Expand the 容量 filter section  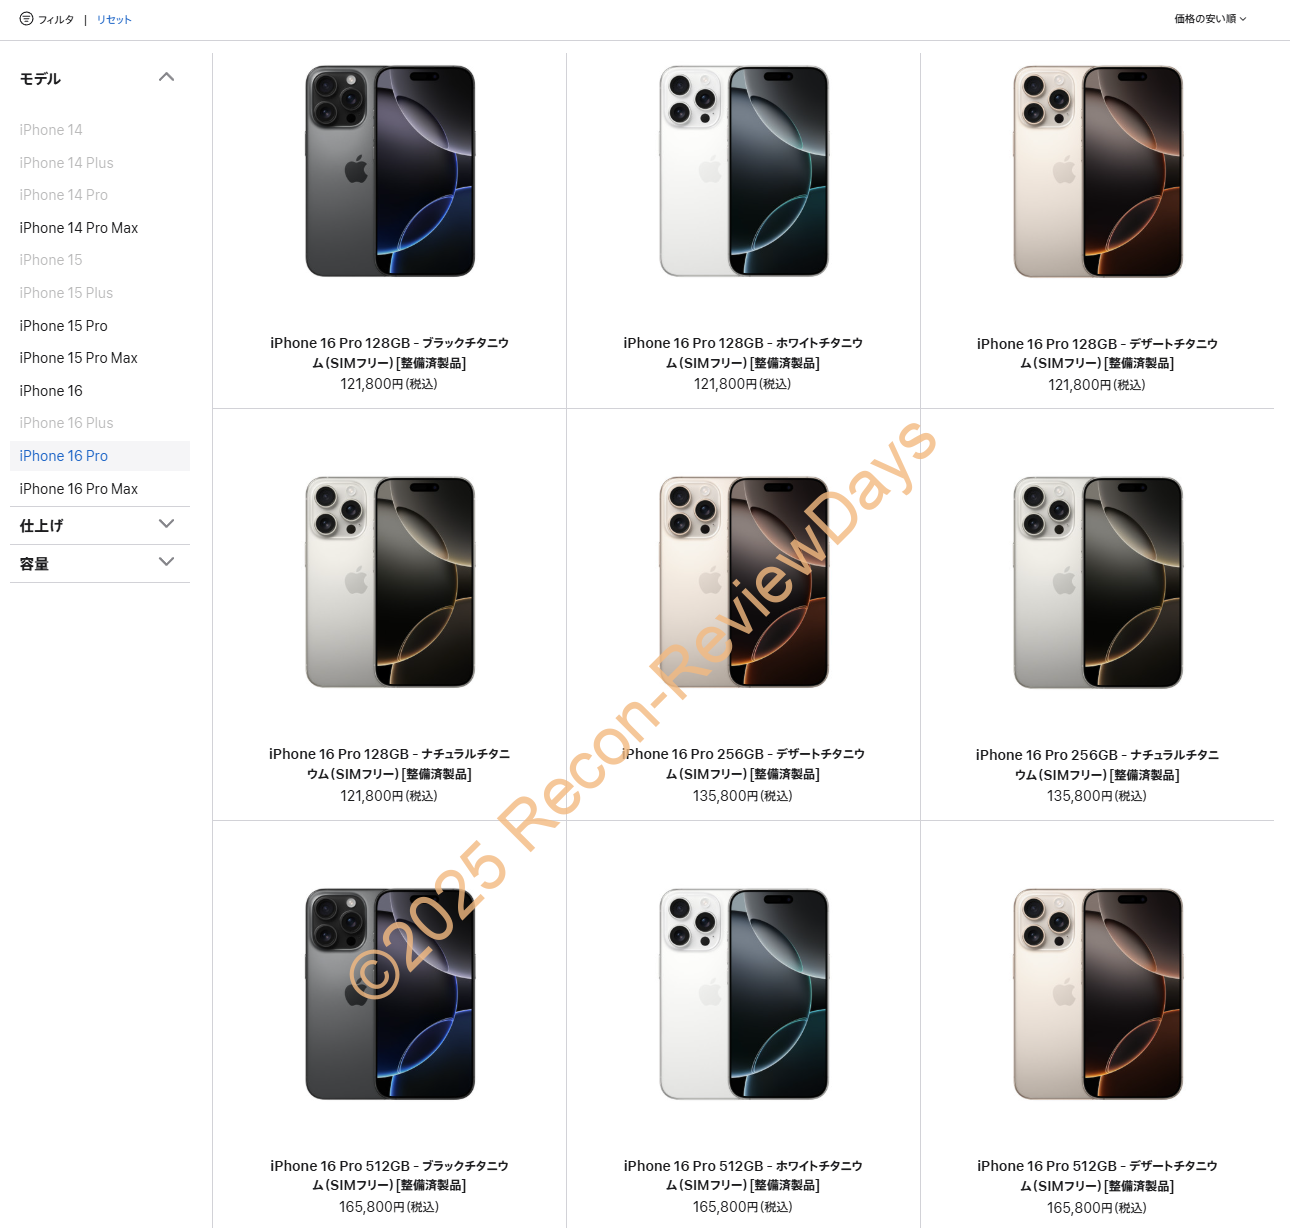pyautogui.click(x=100, y=563)
